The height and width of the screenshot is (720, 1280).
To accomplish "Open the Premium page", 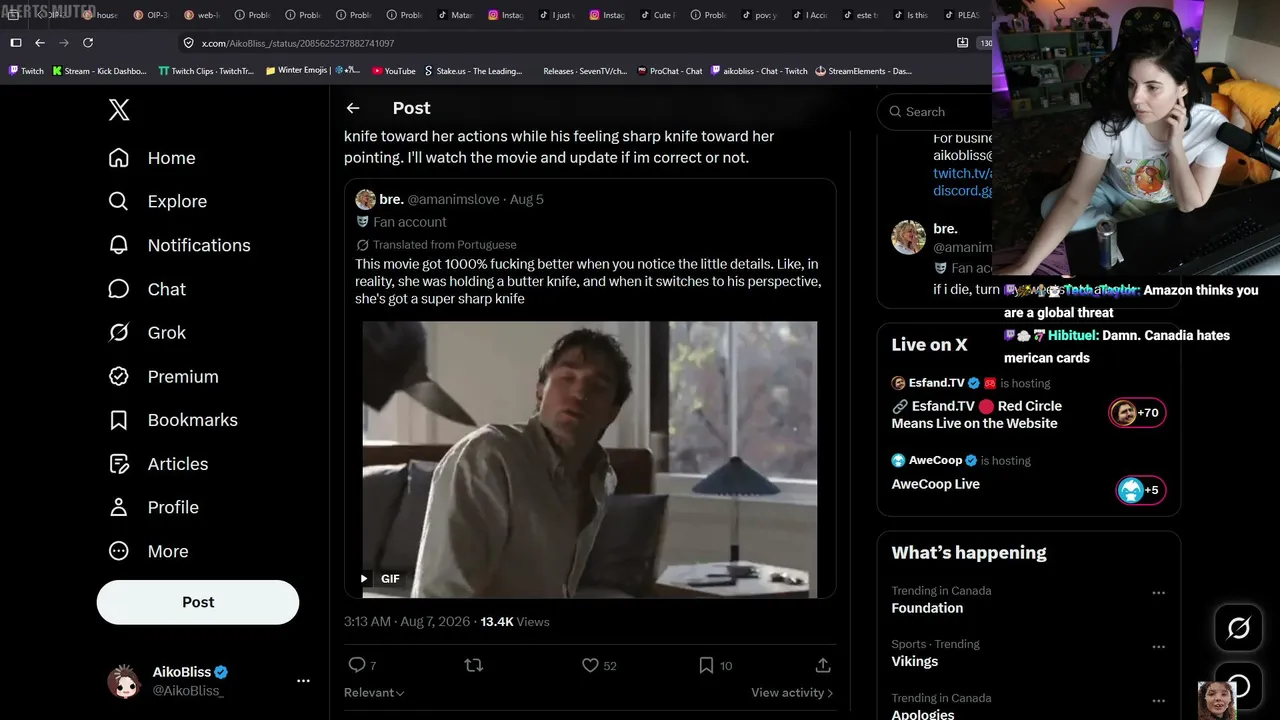I will click(x=163, y=377).
